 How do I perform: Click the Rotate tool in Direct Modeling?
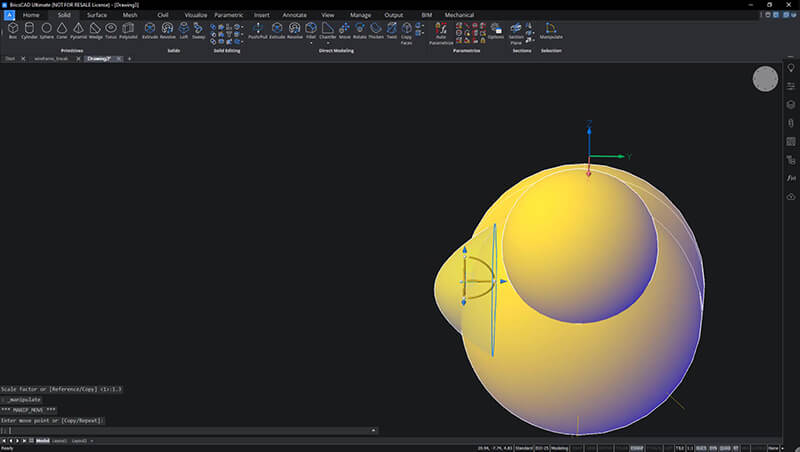coord(360,30)
